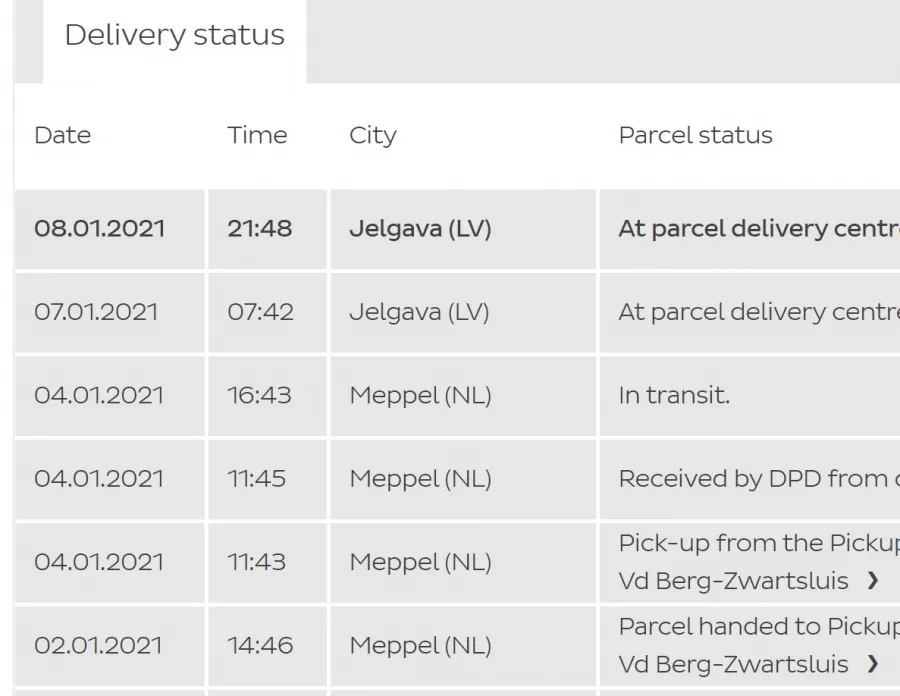Viewport: 900px width, 696px height.
Task: Click the Parcel status column header
Action: click(x=695, y=135)
